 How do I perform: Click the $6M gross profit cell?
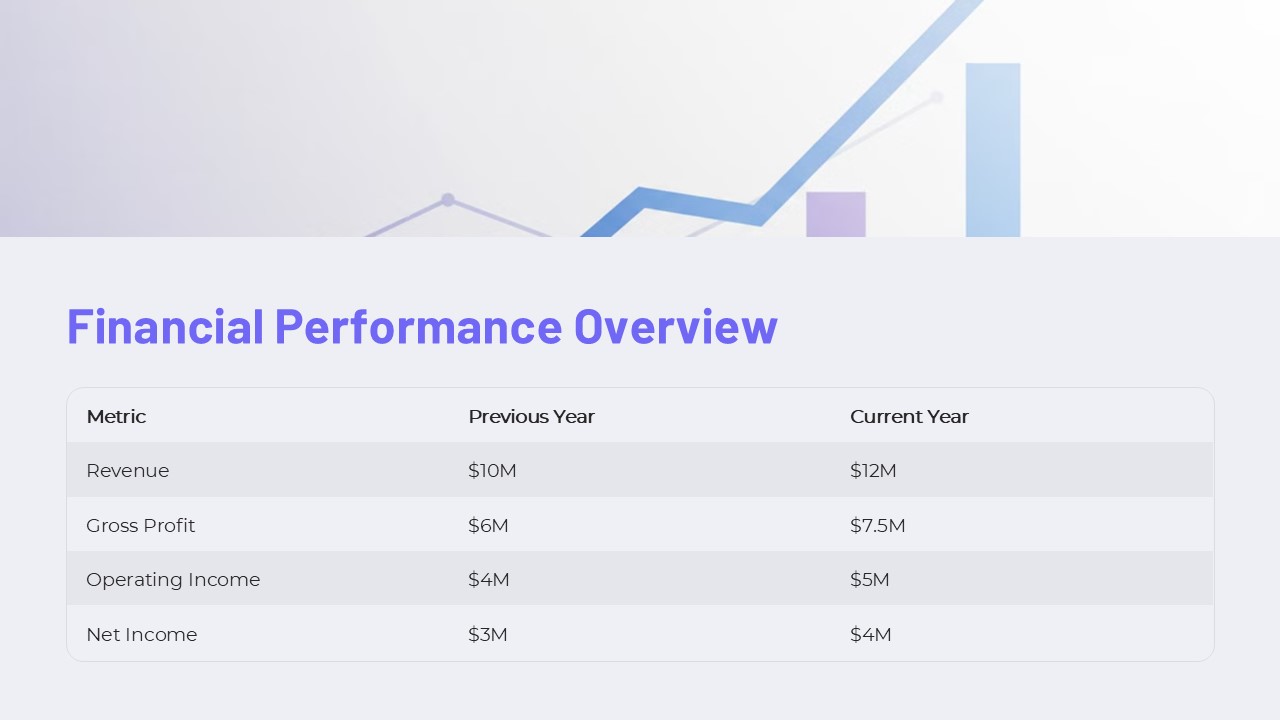click(x=488, y=525)
